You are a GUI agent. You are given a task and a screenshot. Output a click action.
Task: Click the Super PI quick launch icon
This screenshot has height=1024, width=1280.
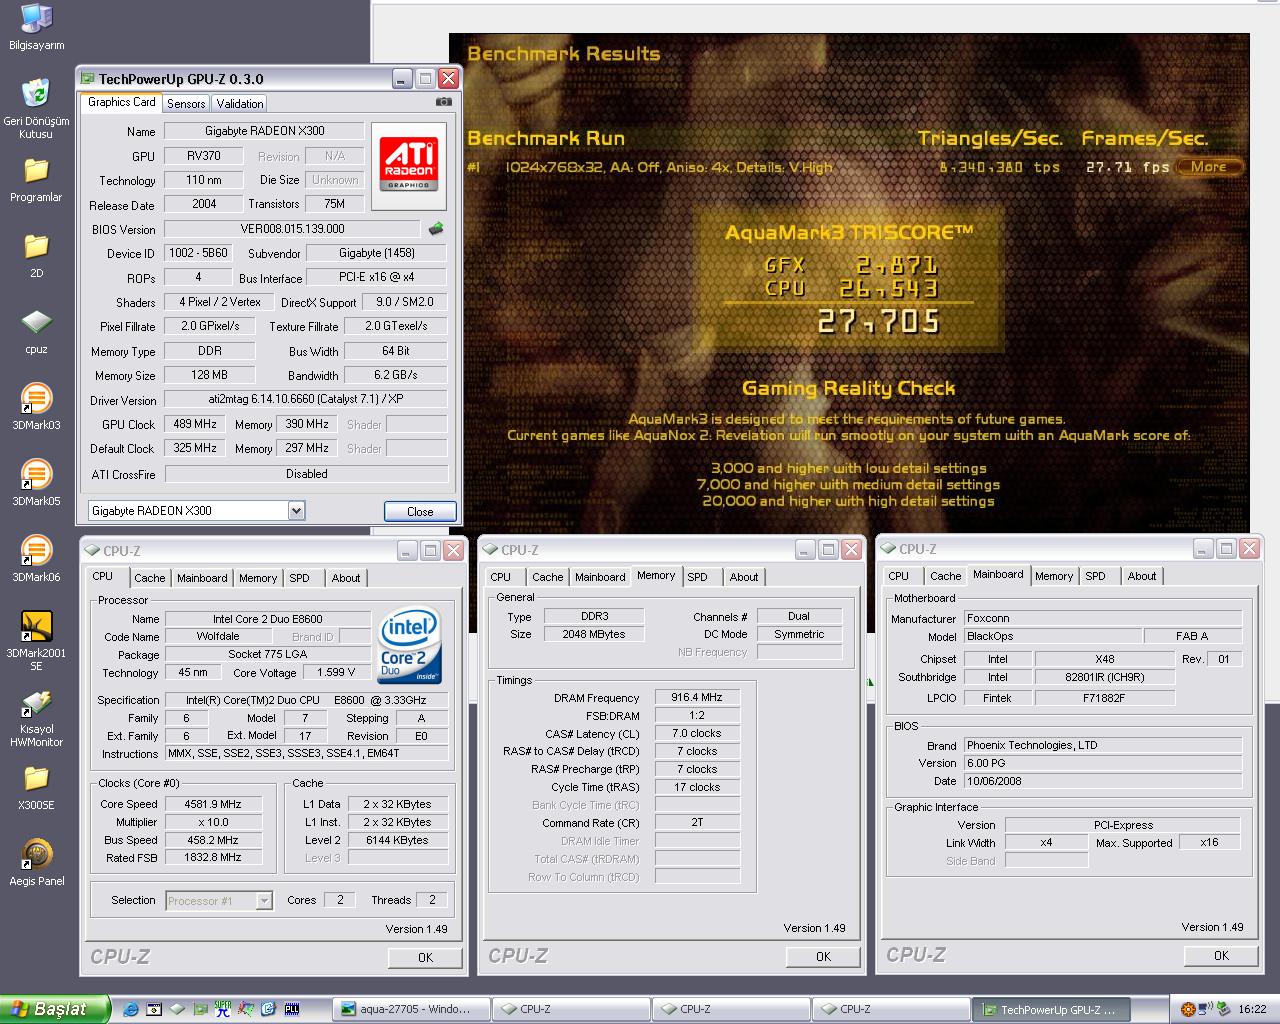click(222, 1009)
